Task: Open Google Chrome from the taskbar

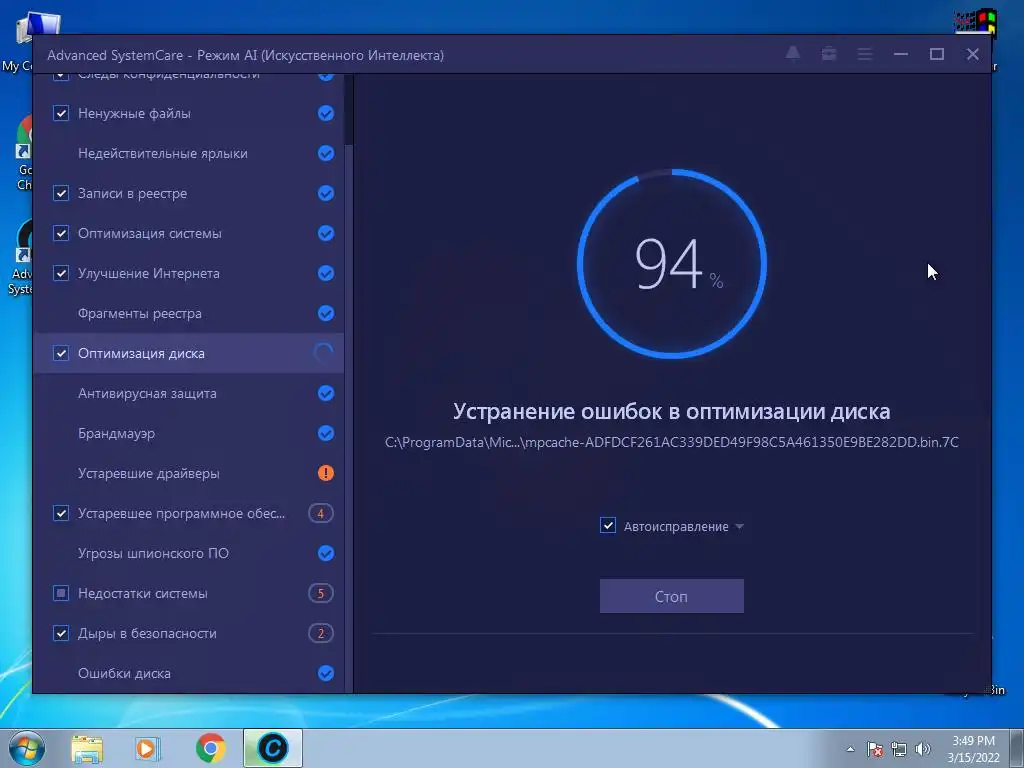Action: tap(210, 748)
